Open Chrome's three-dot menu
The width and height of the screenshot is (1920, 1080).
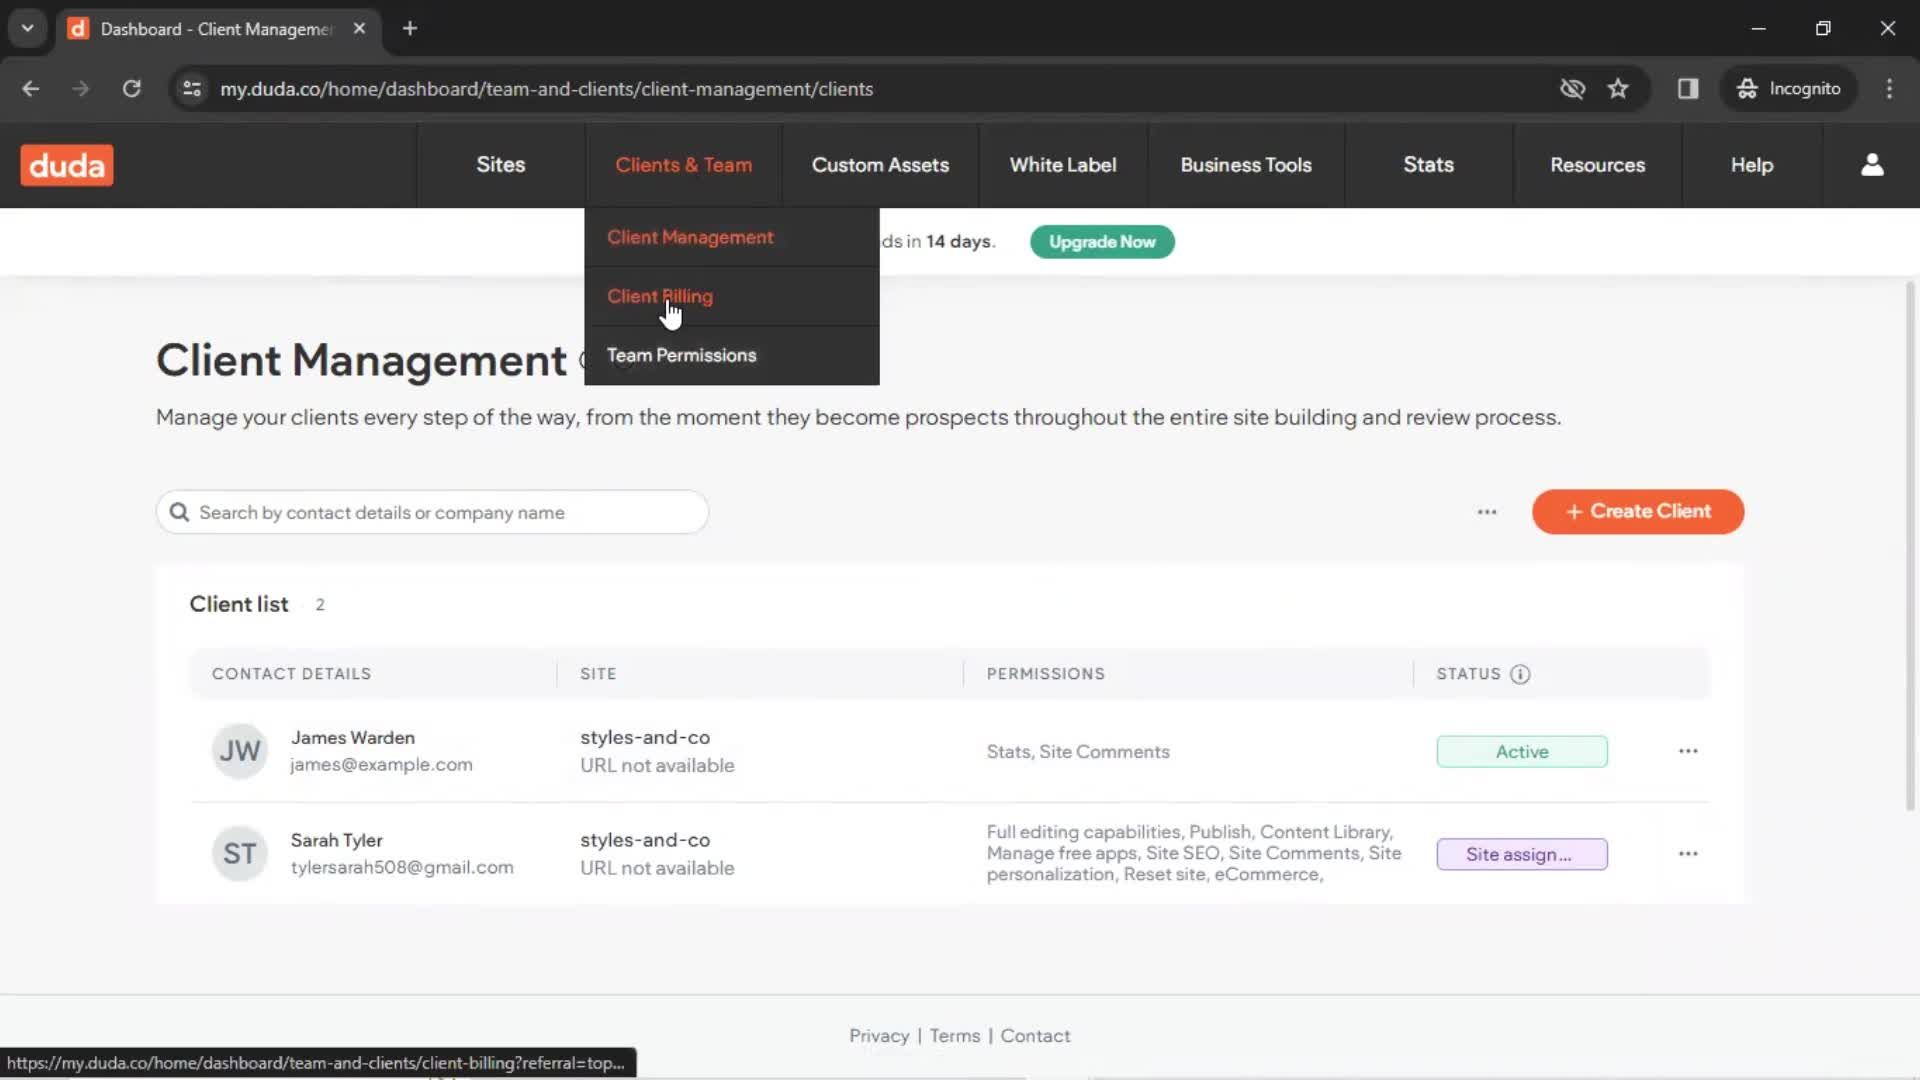(x=1889, y=89)
